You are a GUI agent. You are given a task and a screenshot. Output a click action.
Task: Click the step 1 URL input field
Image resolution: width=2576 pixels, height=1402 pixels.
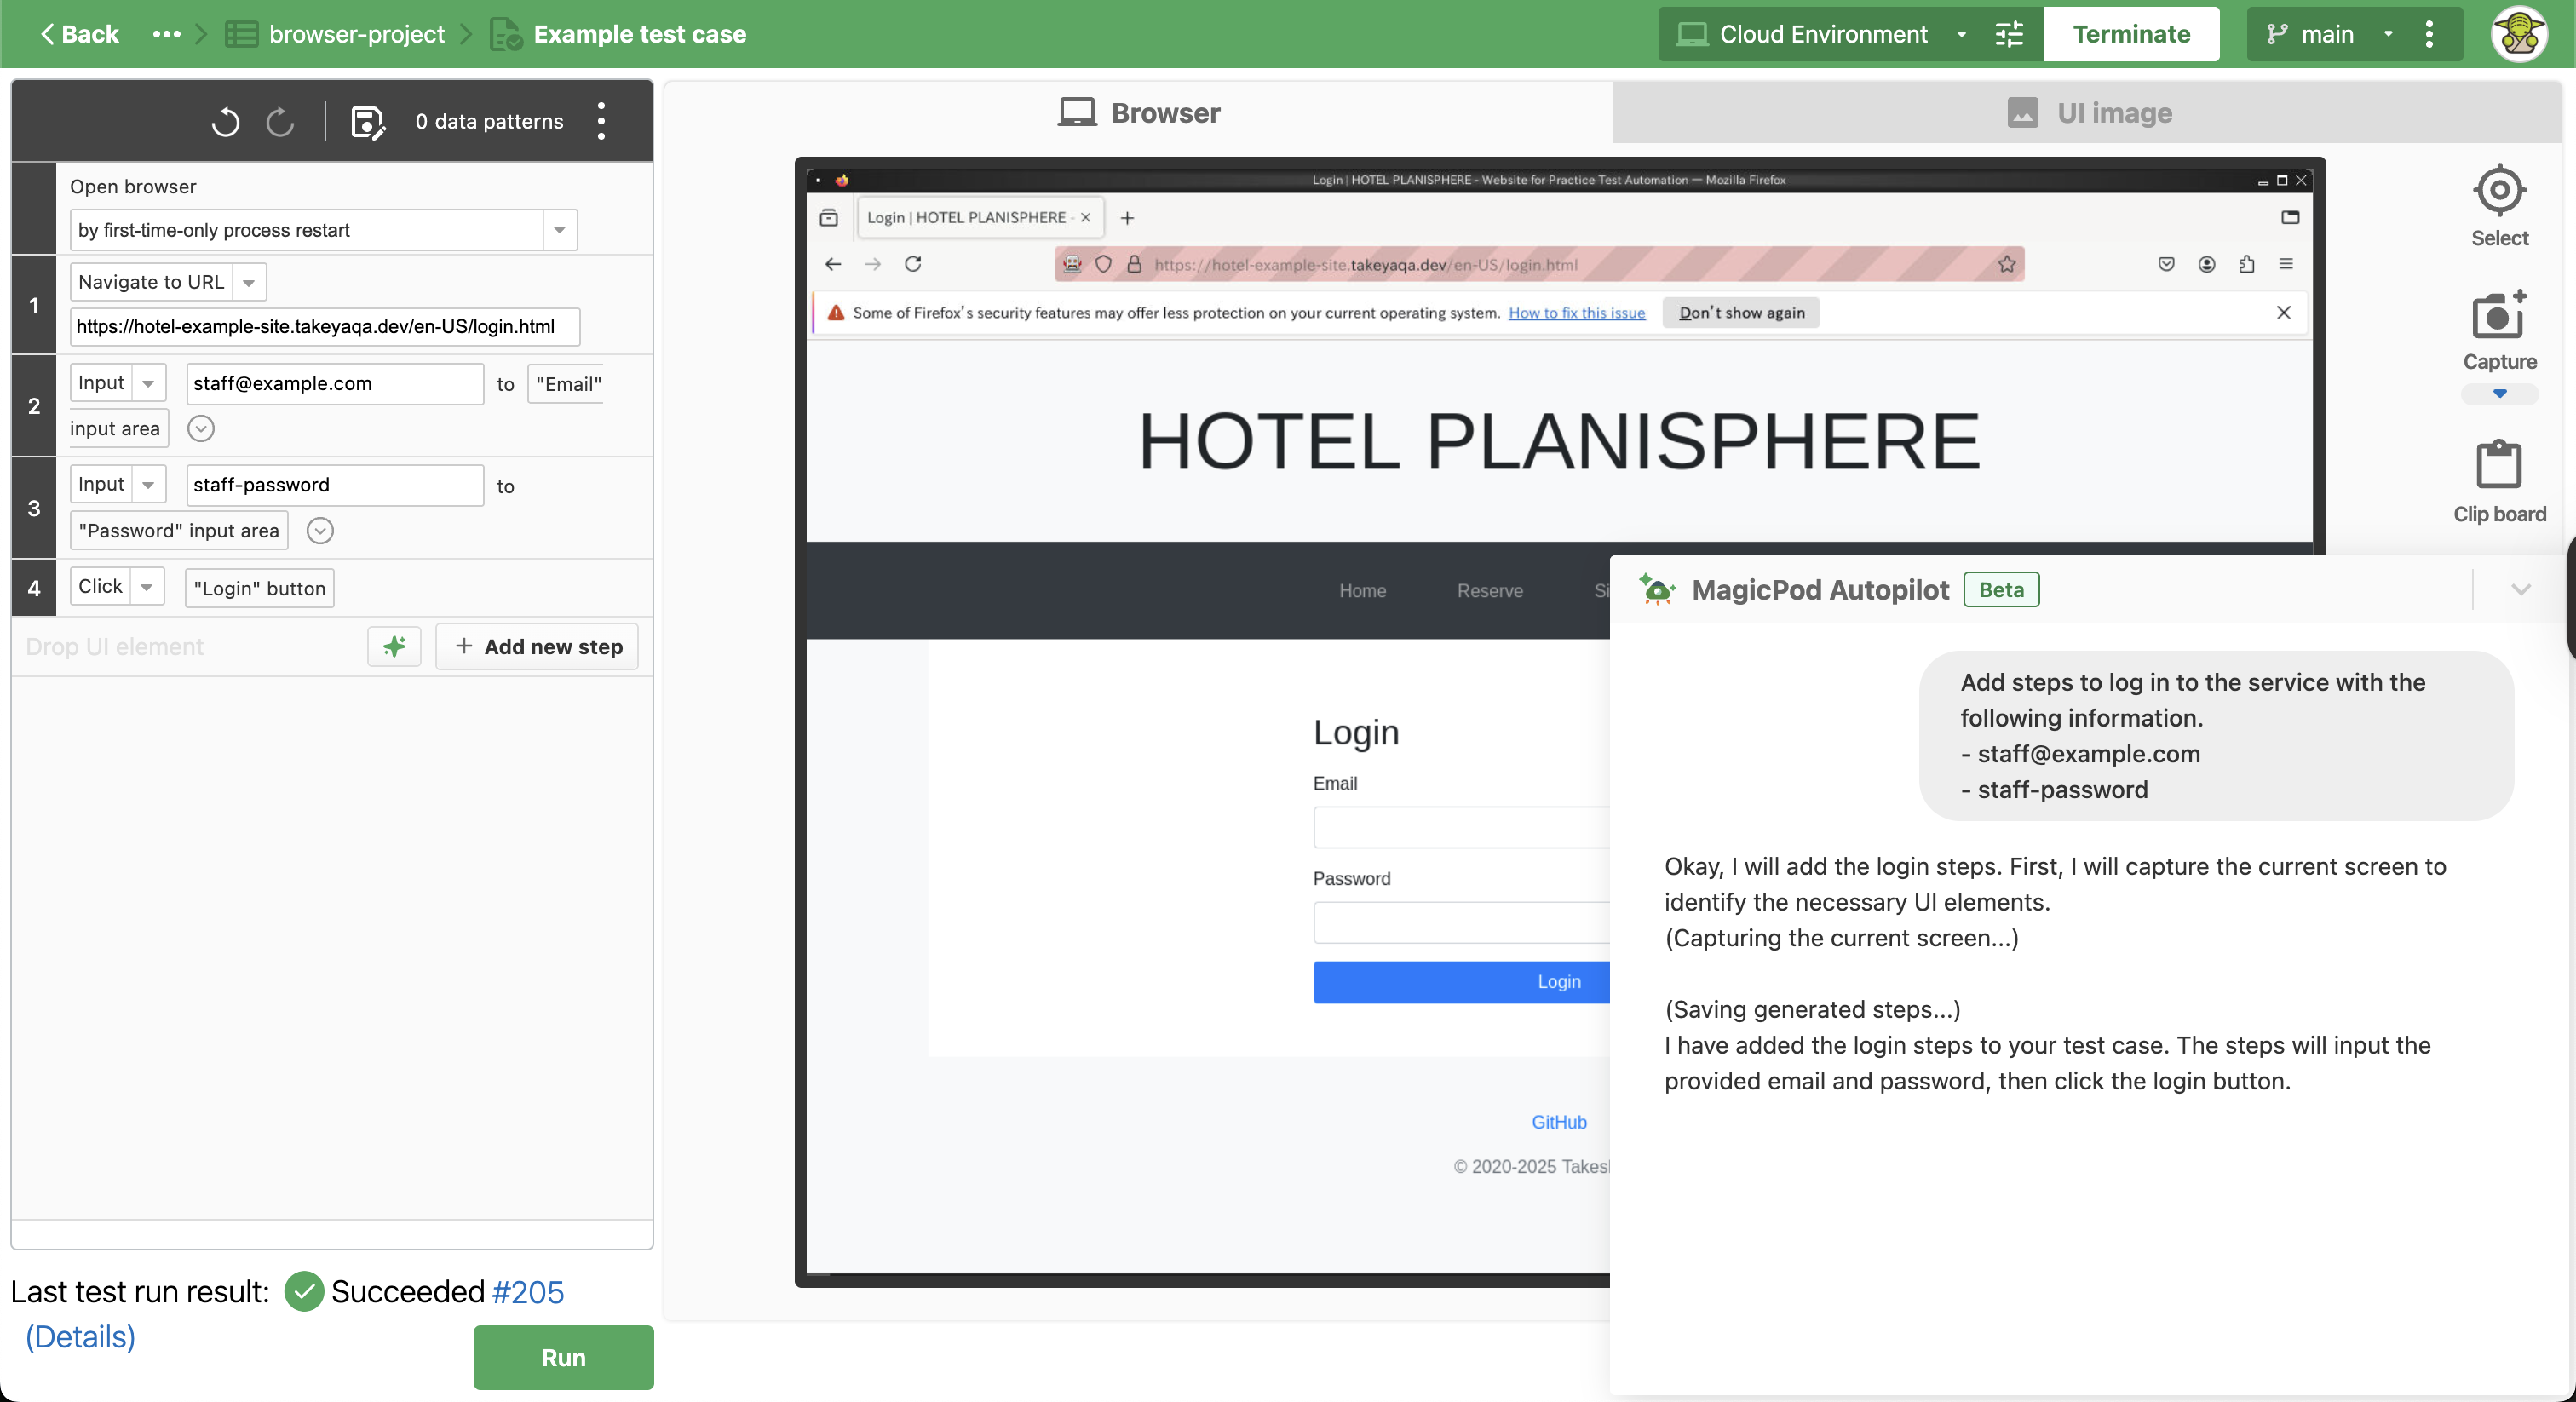point(324,327)
